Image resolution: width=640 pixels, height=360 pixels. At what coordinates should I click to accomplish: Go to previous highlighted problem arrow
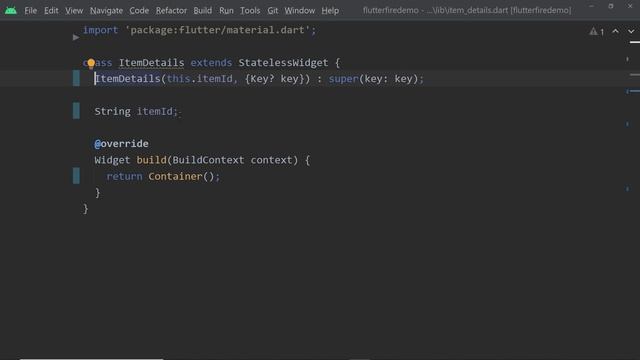pos(615,31)
